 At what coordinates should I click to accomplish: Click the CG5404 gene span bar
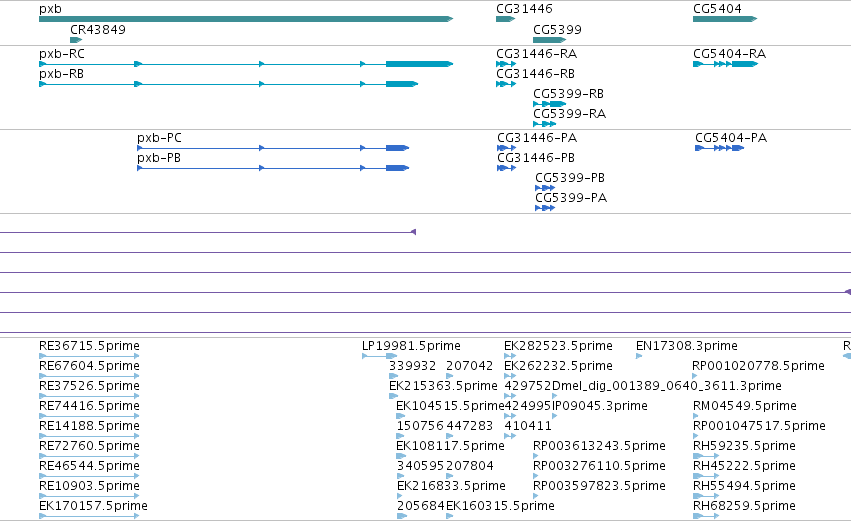725,19
